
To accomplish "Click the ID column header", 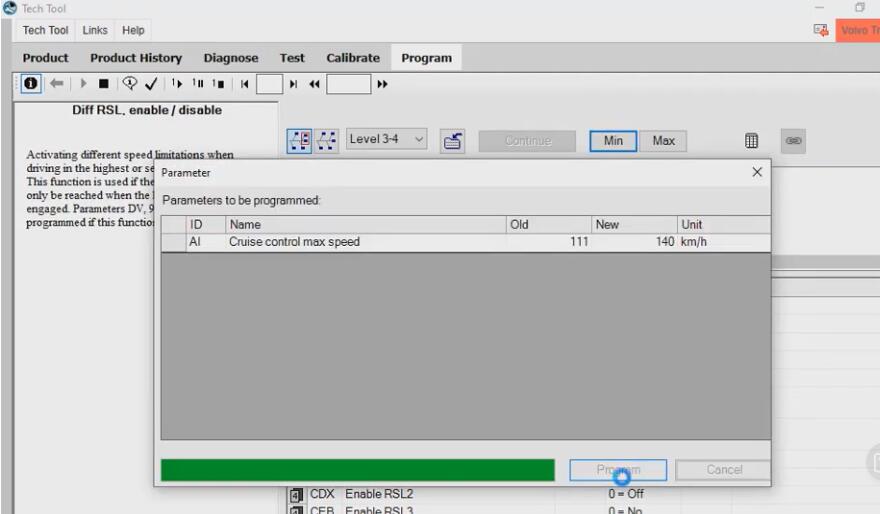I will tap(205, 224).
